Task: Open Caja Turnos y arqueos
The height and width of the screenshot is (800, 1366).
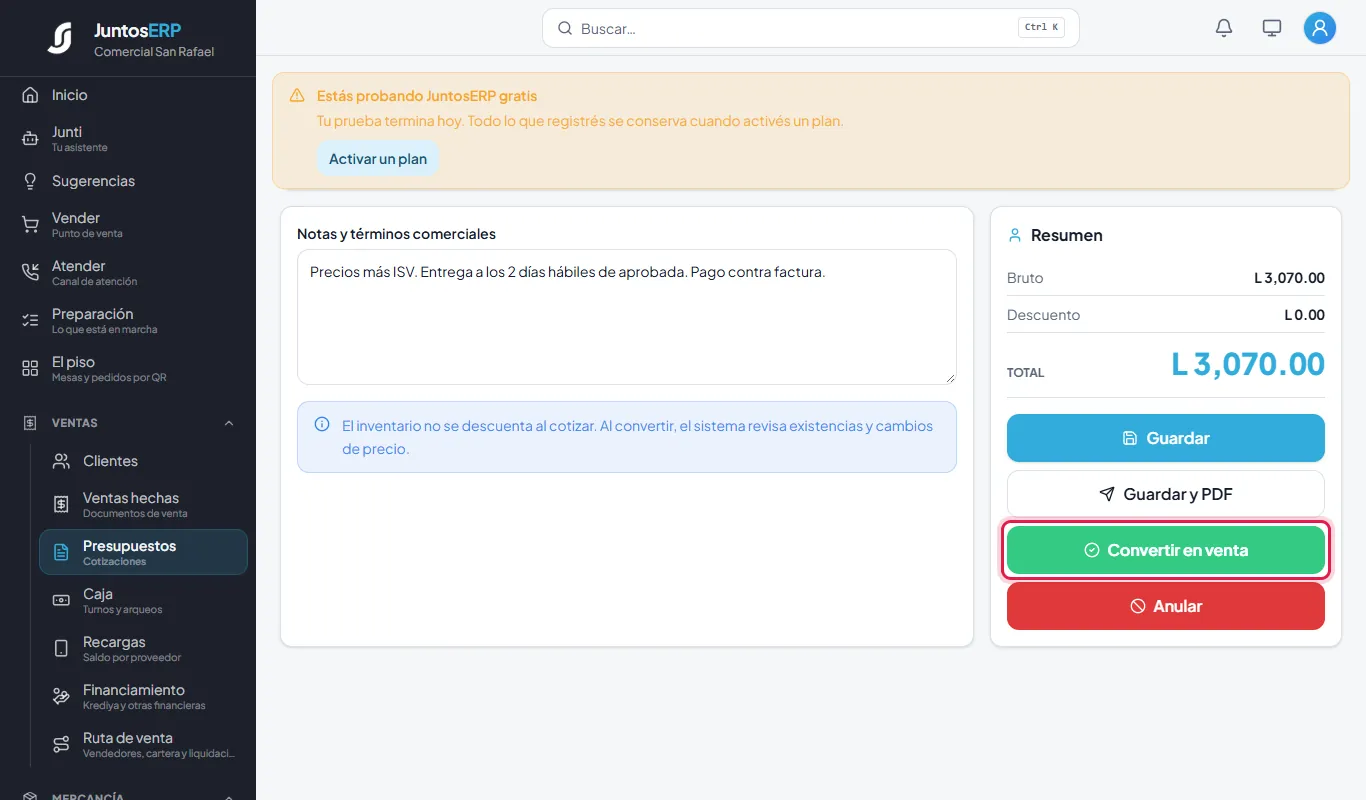Action: (143, 600)
